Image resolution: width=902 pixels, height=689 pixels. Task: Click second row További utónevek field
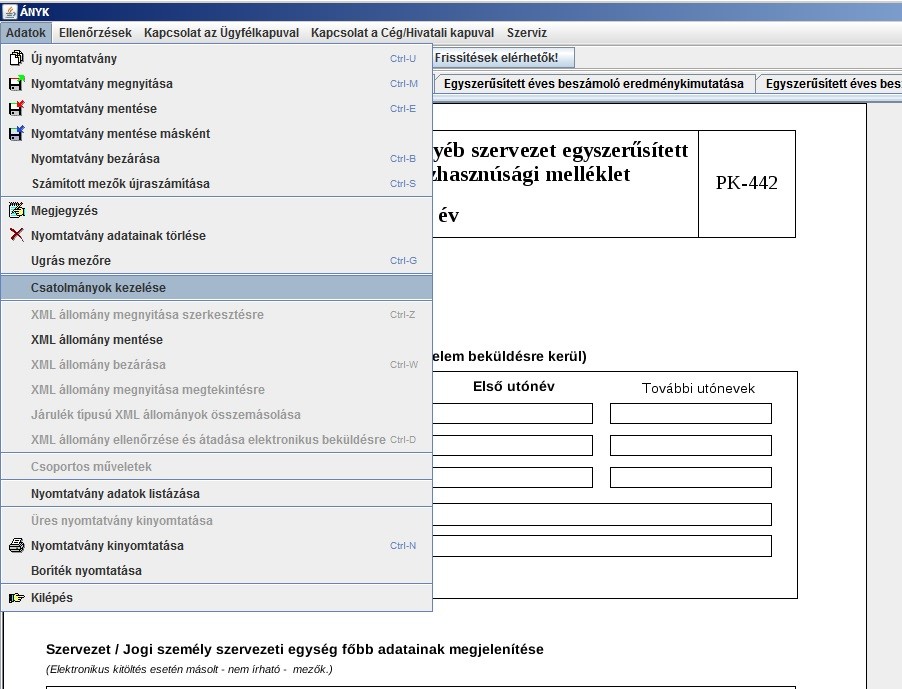(691, 445)
